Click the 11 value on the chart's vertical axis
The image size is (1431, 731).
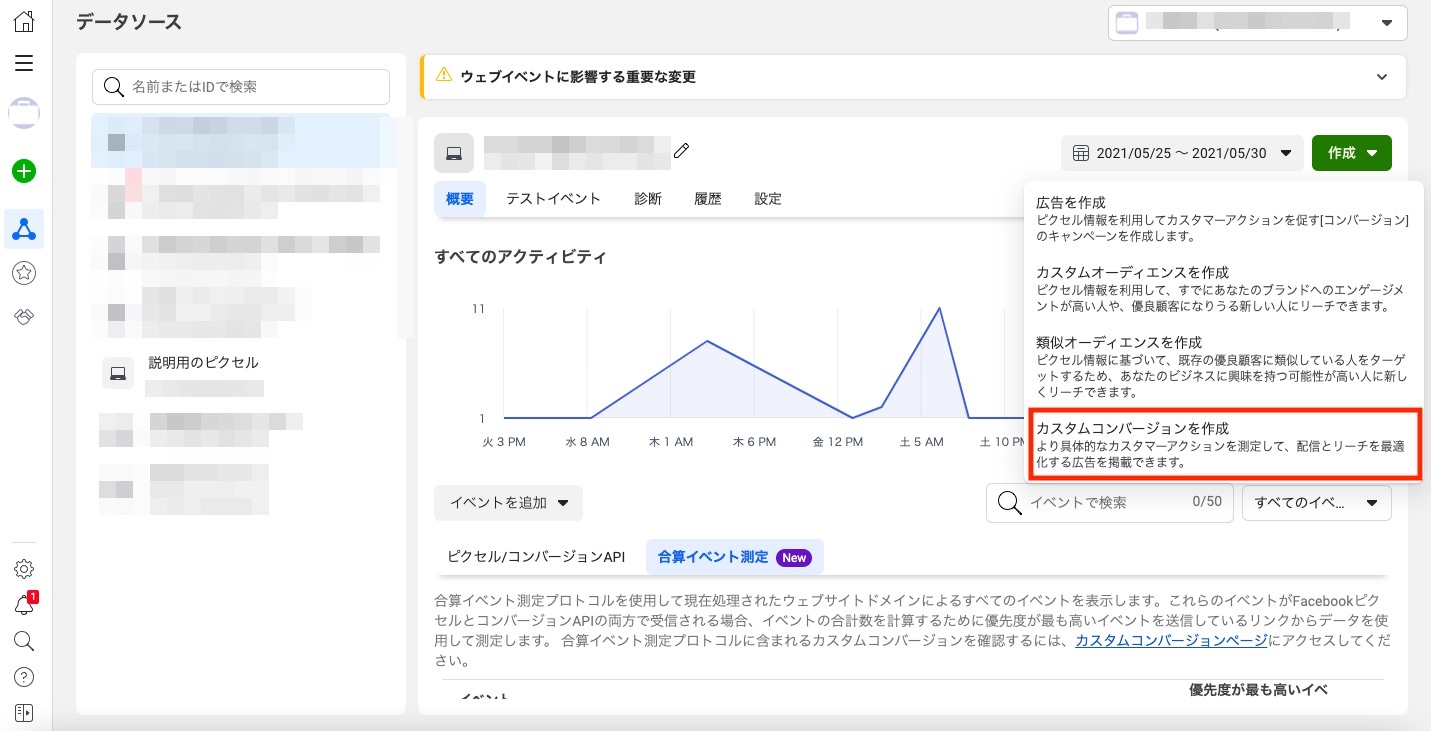point(478,309)
